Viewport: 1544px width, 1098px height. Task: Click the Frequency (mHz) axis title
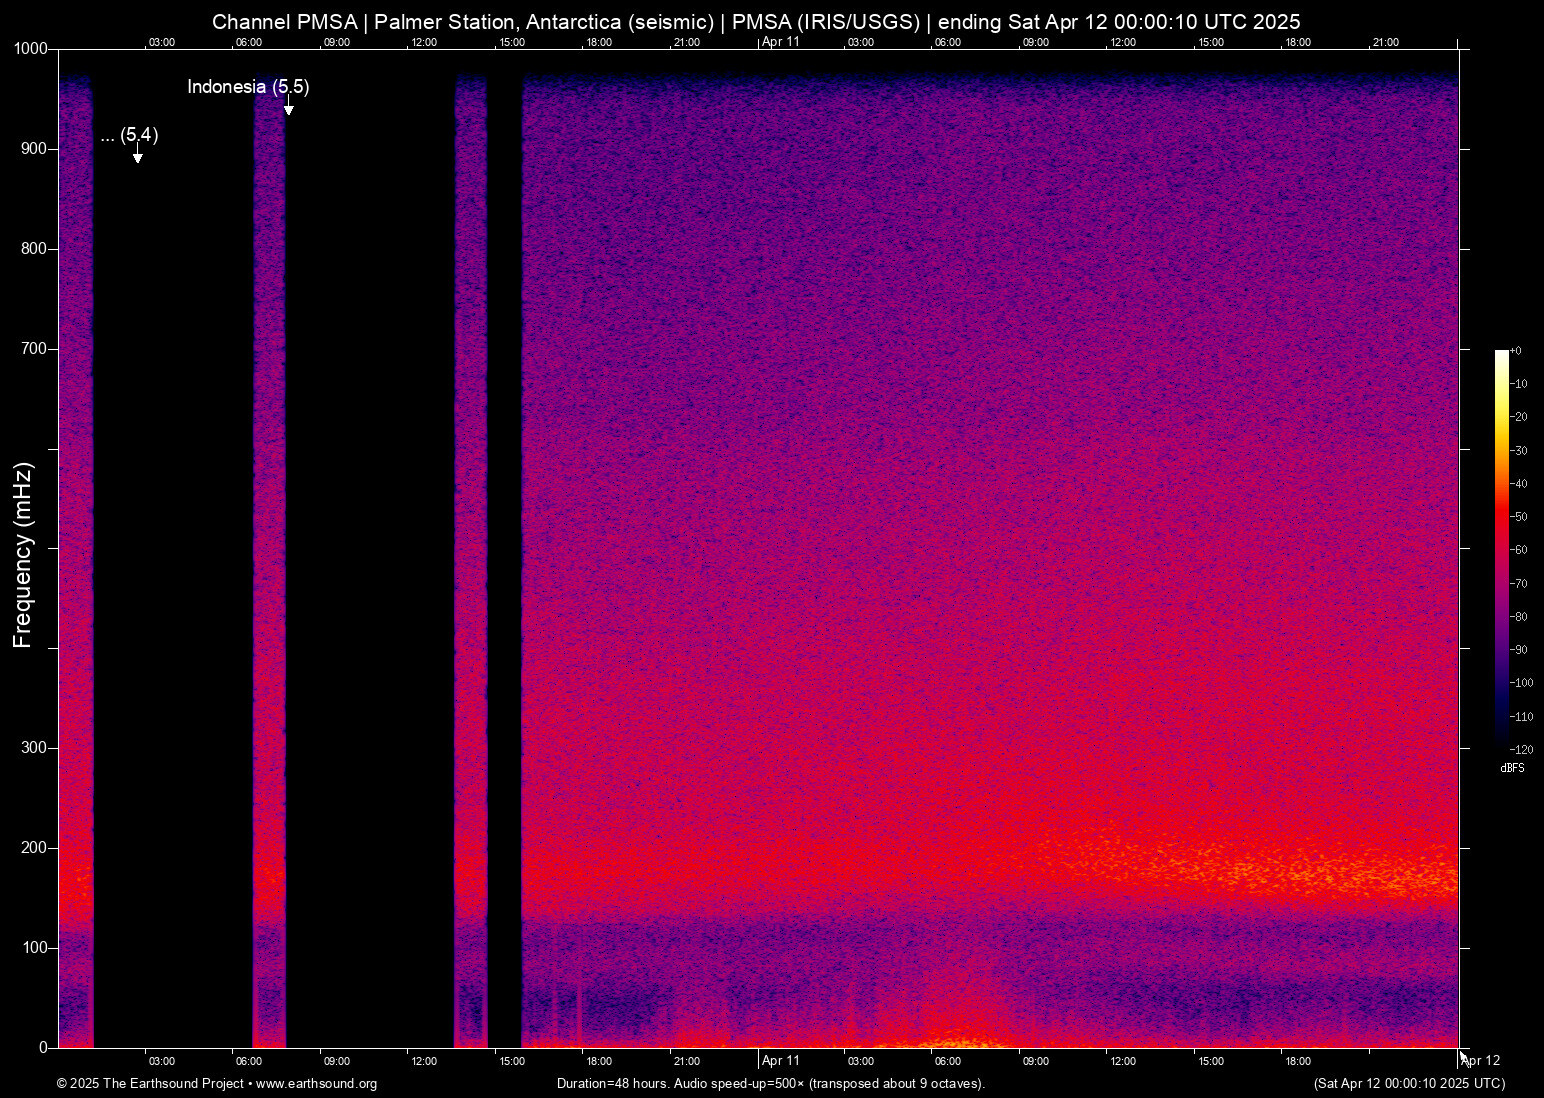click(x=23, y=555)
